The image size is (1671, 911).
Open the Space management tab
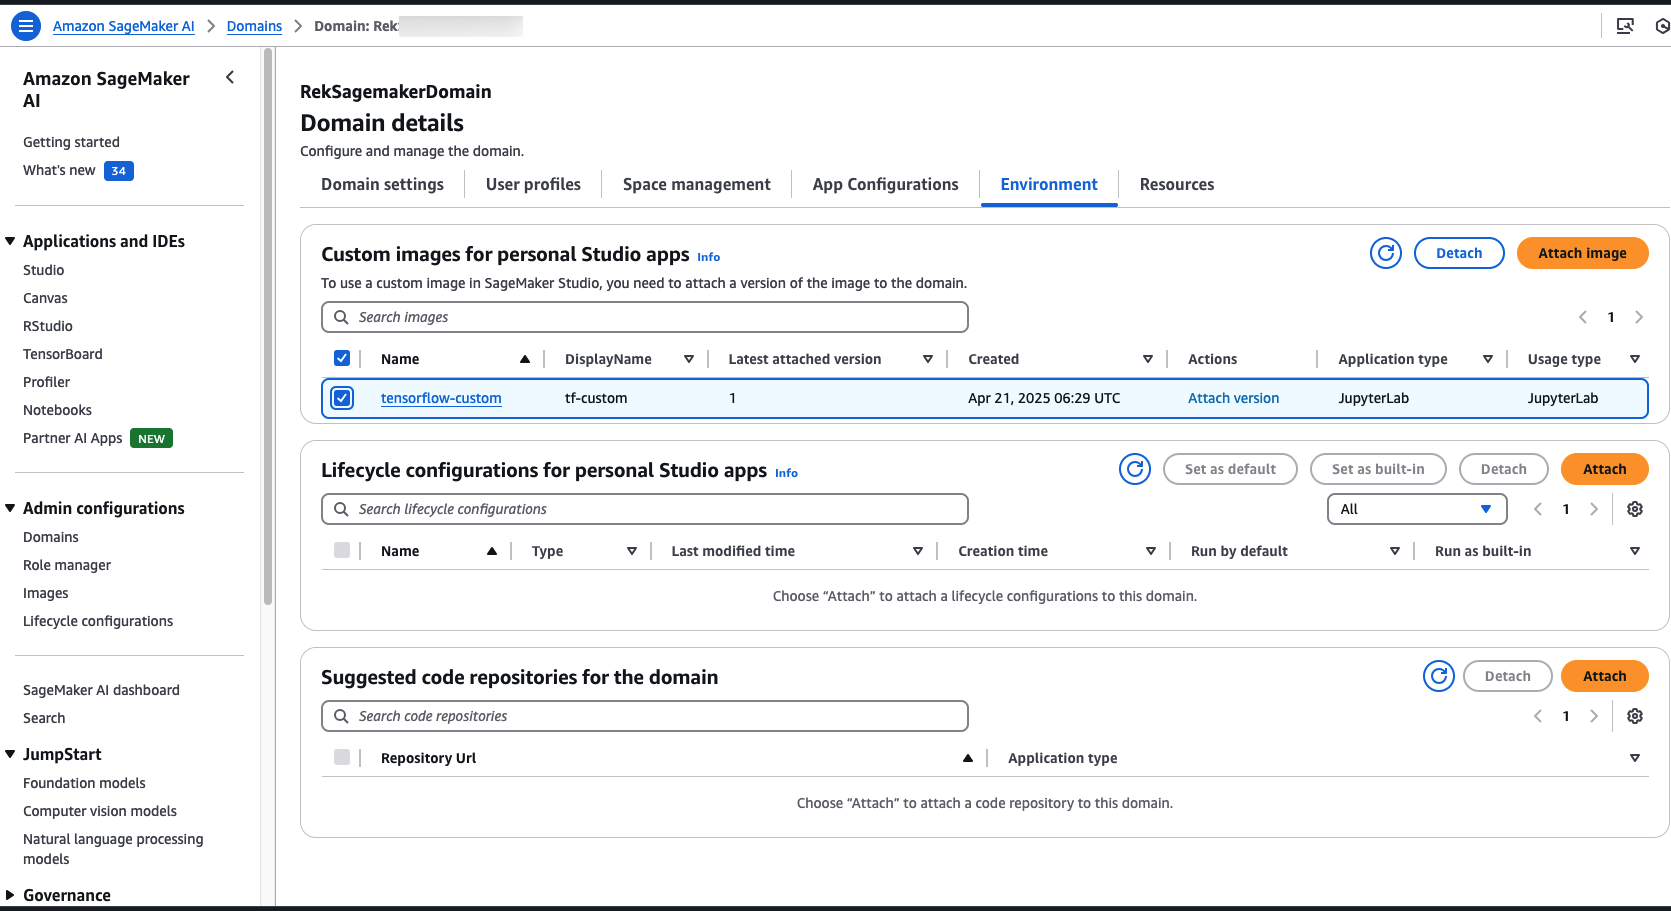697,184
